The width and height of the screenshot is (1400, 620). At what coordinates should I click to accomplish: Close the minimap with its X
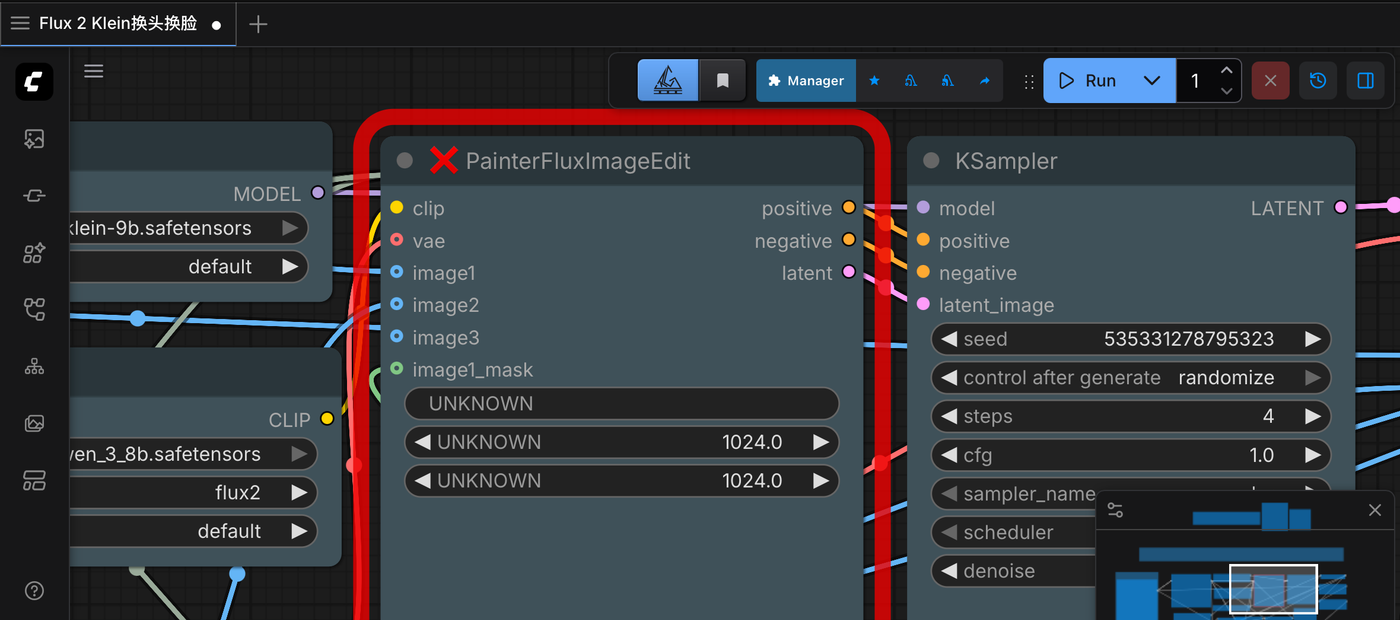(1375, 510)
